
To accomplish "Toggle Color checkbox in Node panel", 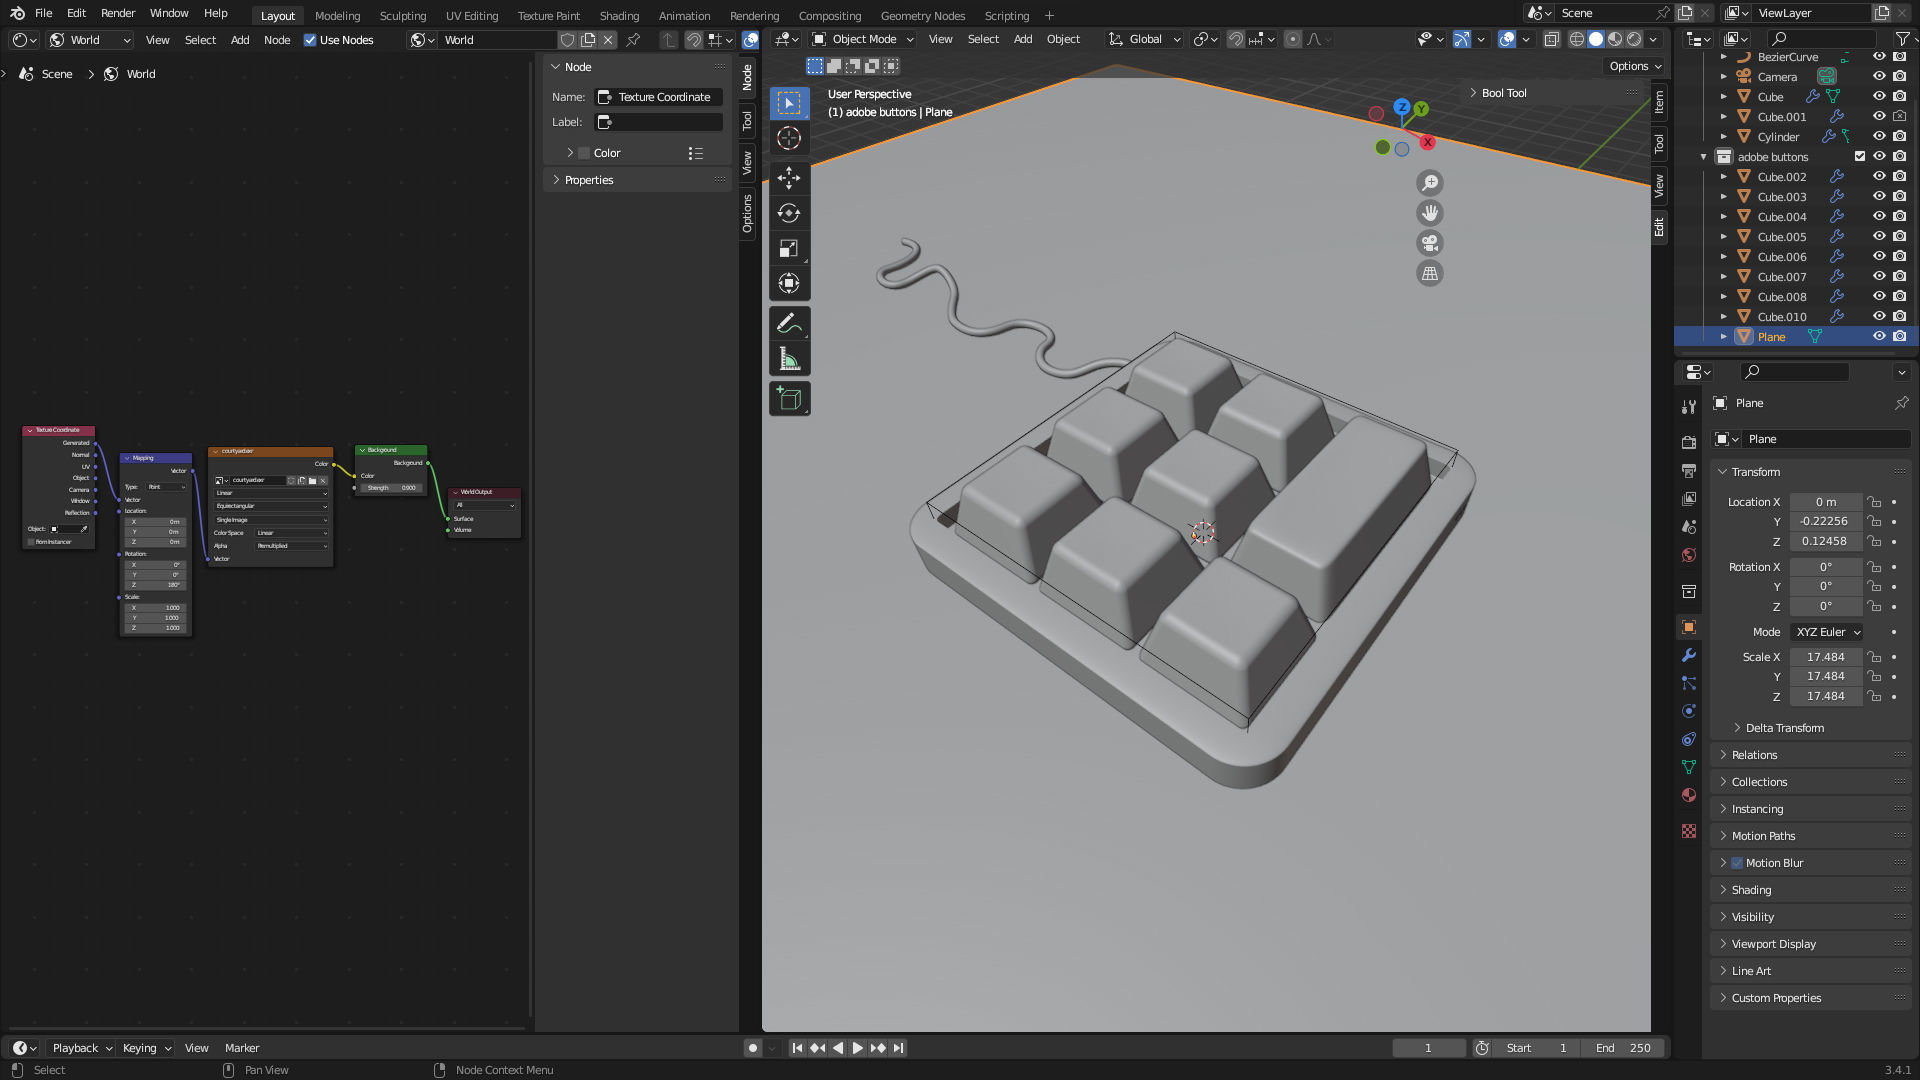I will [x=584, y=153].
